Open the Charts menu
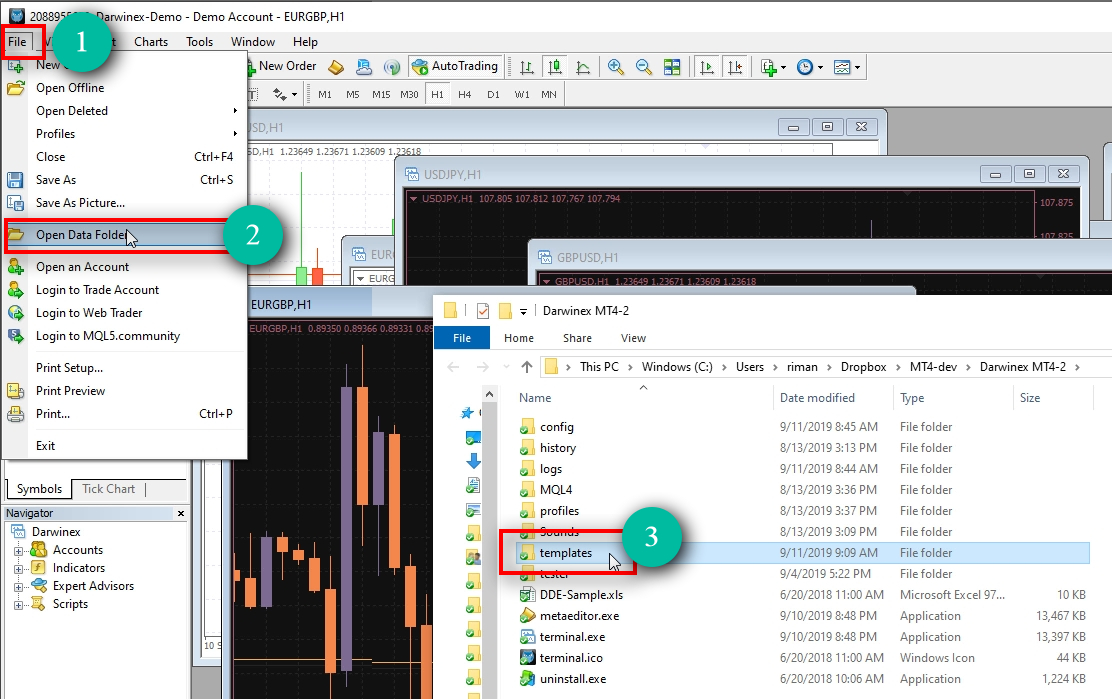 click(x=151, y=42)
